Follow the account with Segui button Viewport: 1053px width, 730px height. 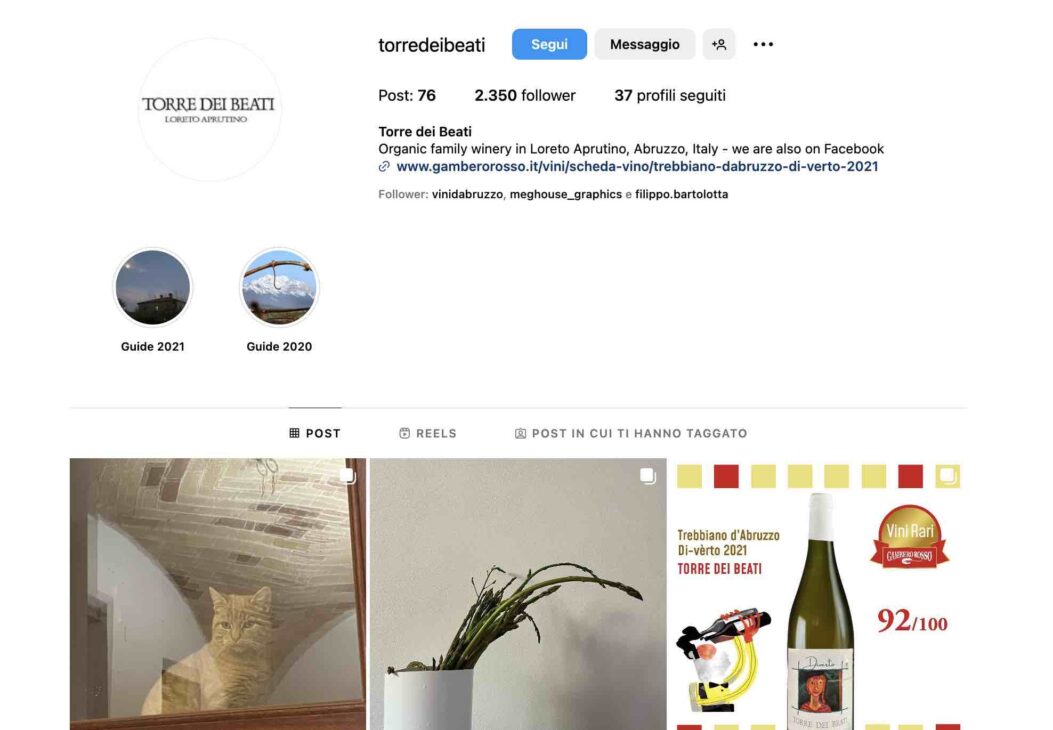(x=549, y=44)
